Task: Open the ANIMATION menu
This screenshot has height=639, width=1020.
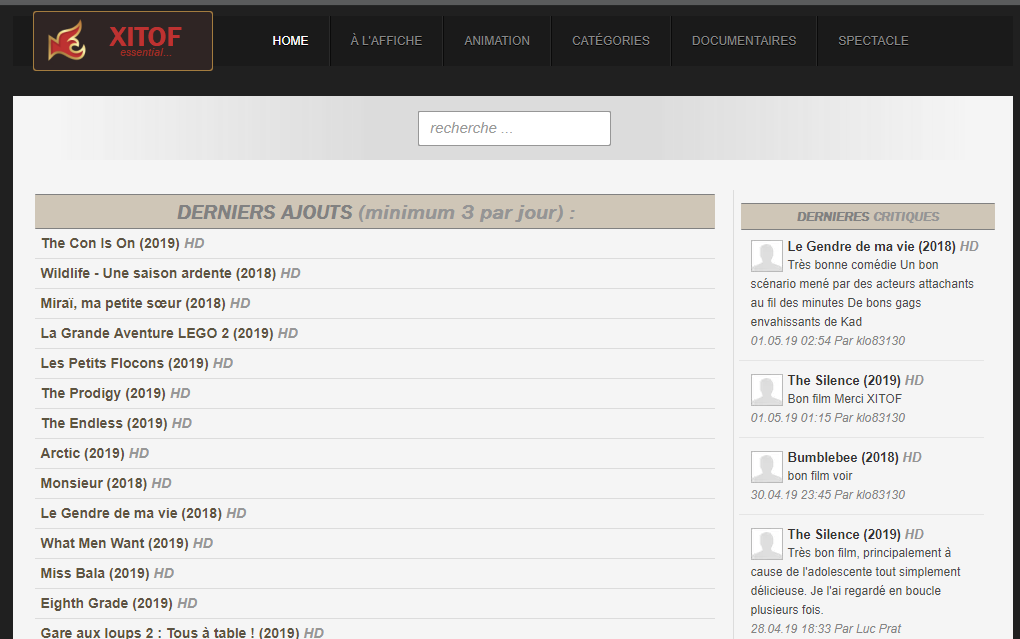Action: tap(497, 40)
